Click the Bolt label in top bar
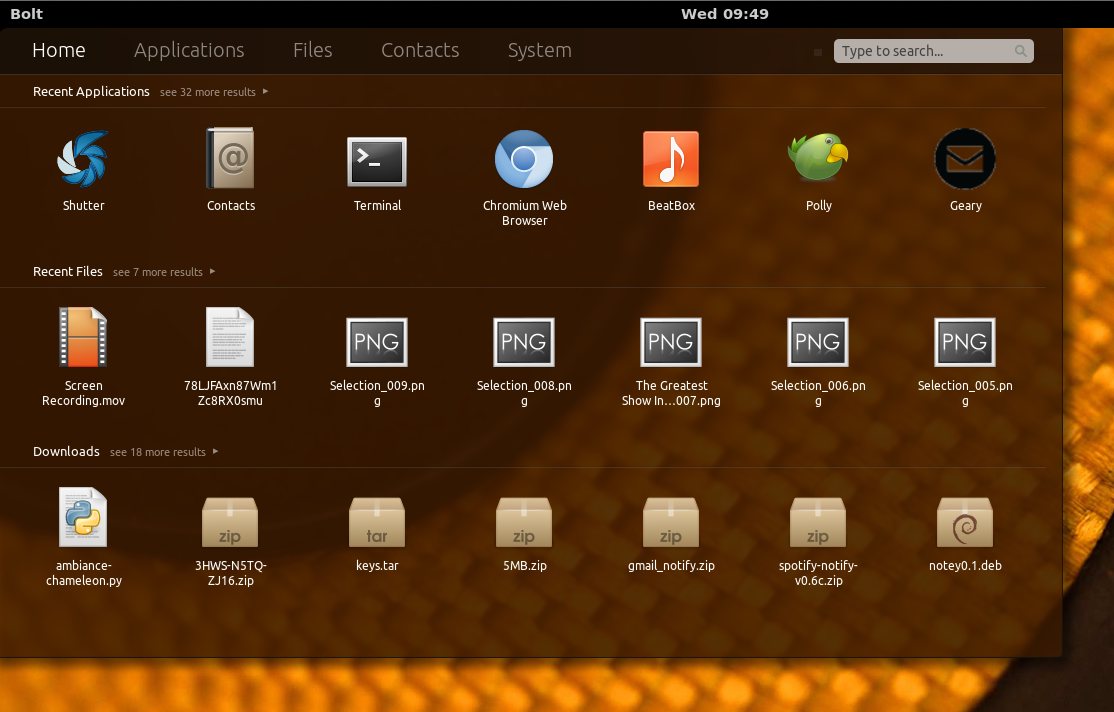The height and width of the screenshot is (712, 1114). 26,14
